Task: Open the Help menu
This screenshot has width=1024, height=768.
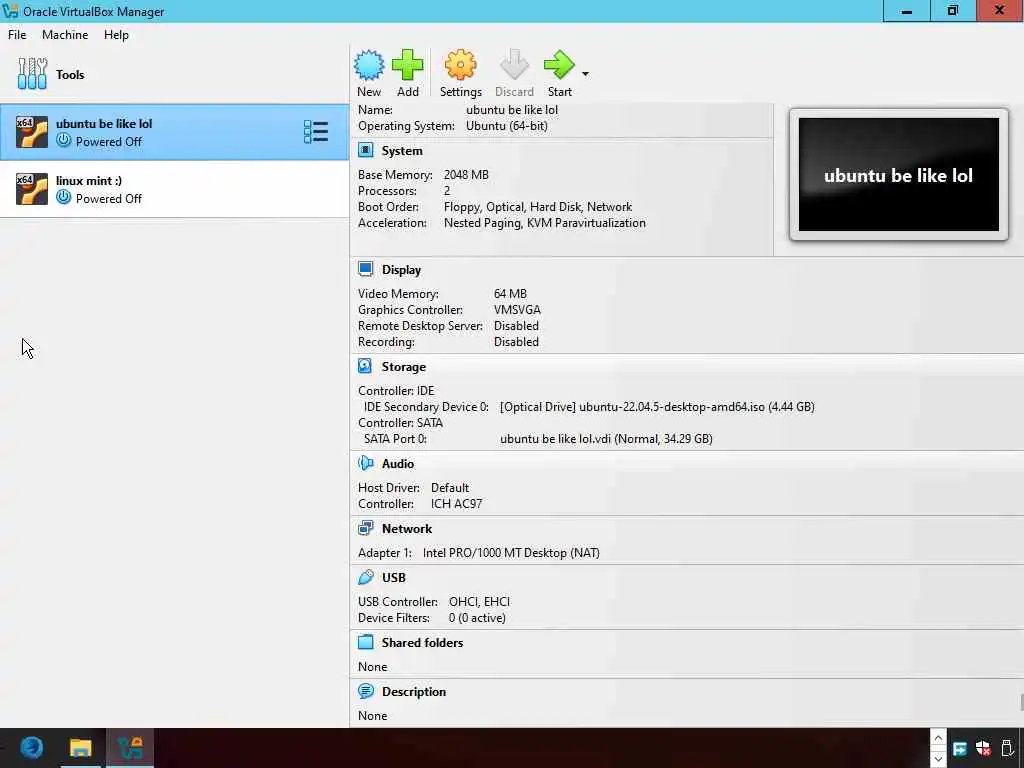Action: point(116,35)
